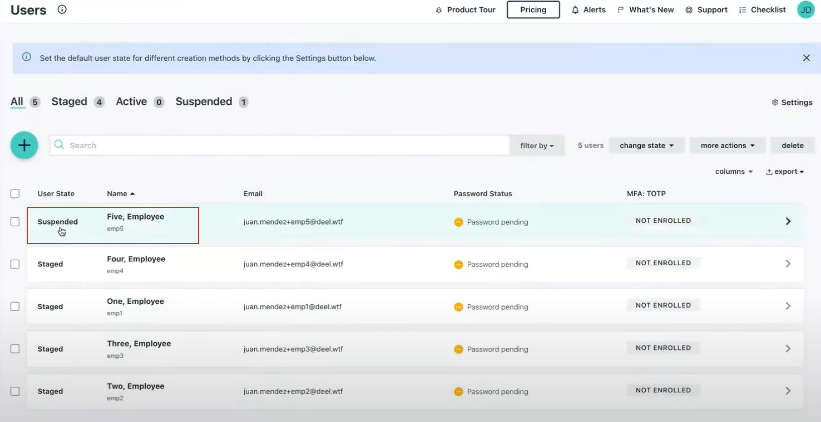Click the Three, Employee name

139,344
